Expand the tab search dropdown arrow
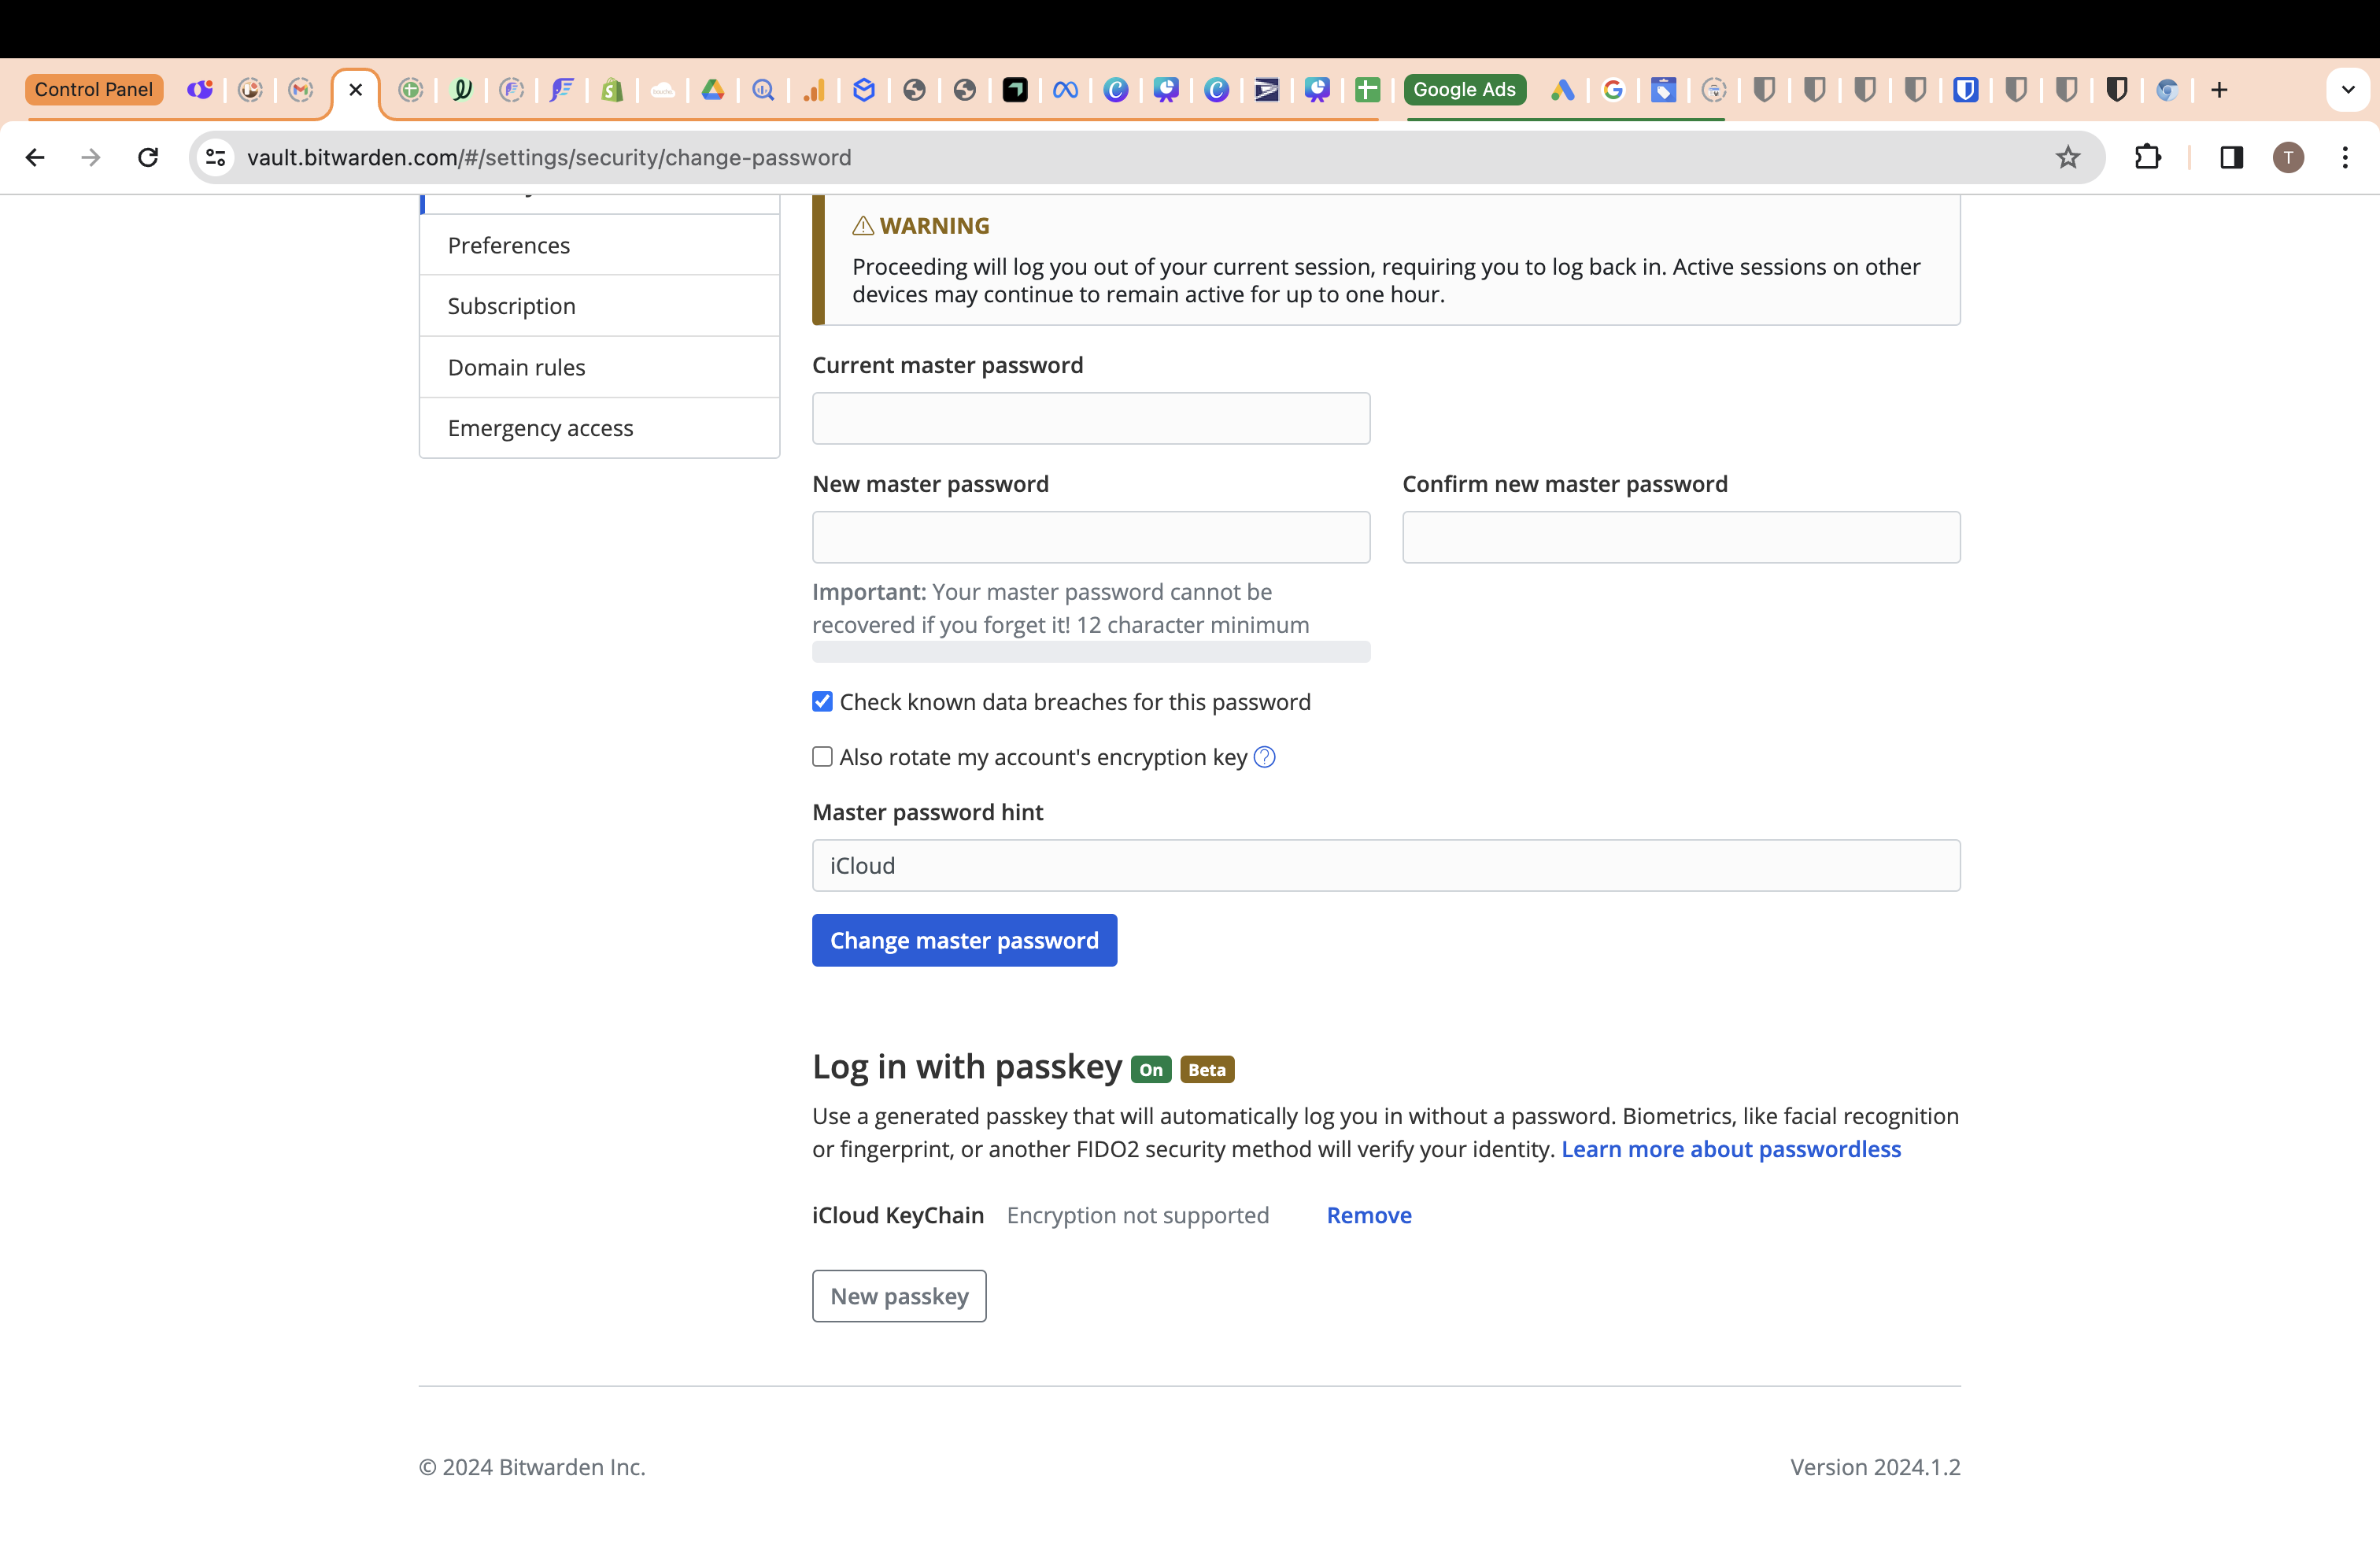 pyautogui.click(x=2348, y=90)
